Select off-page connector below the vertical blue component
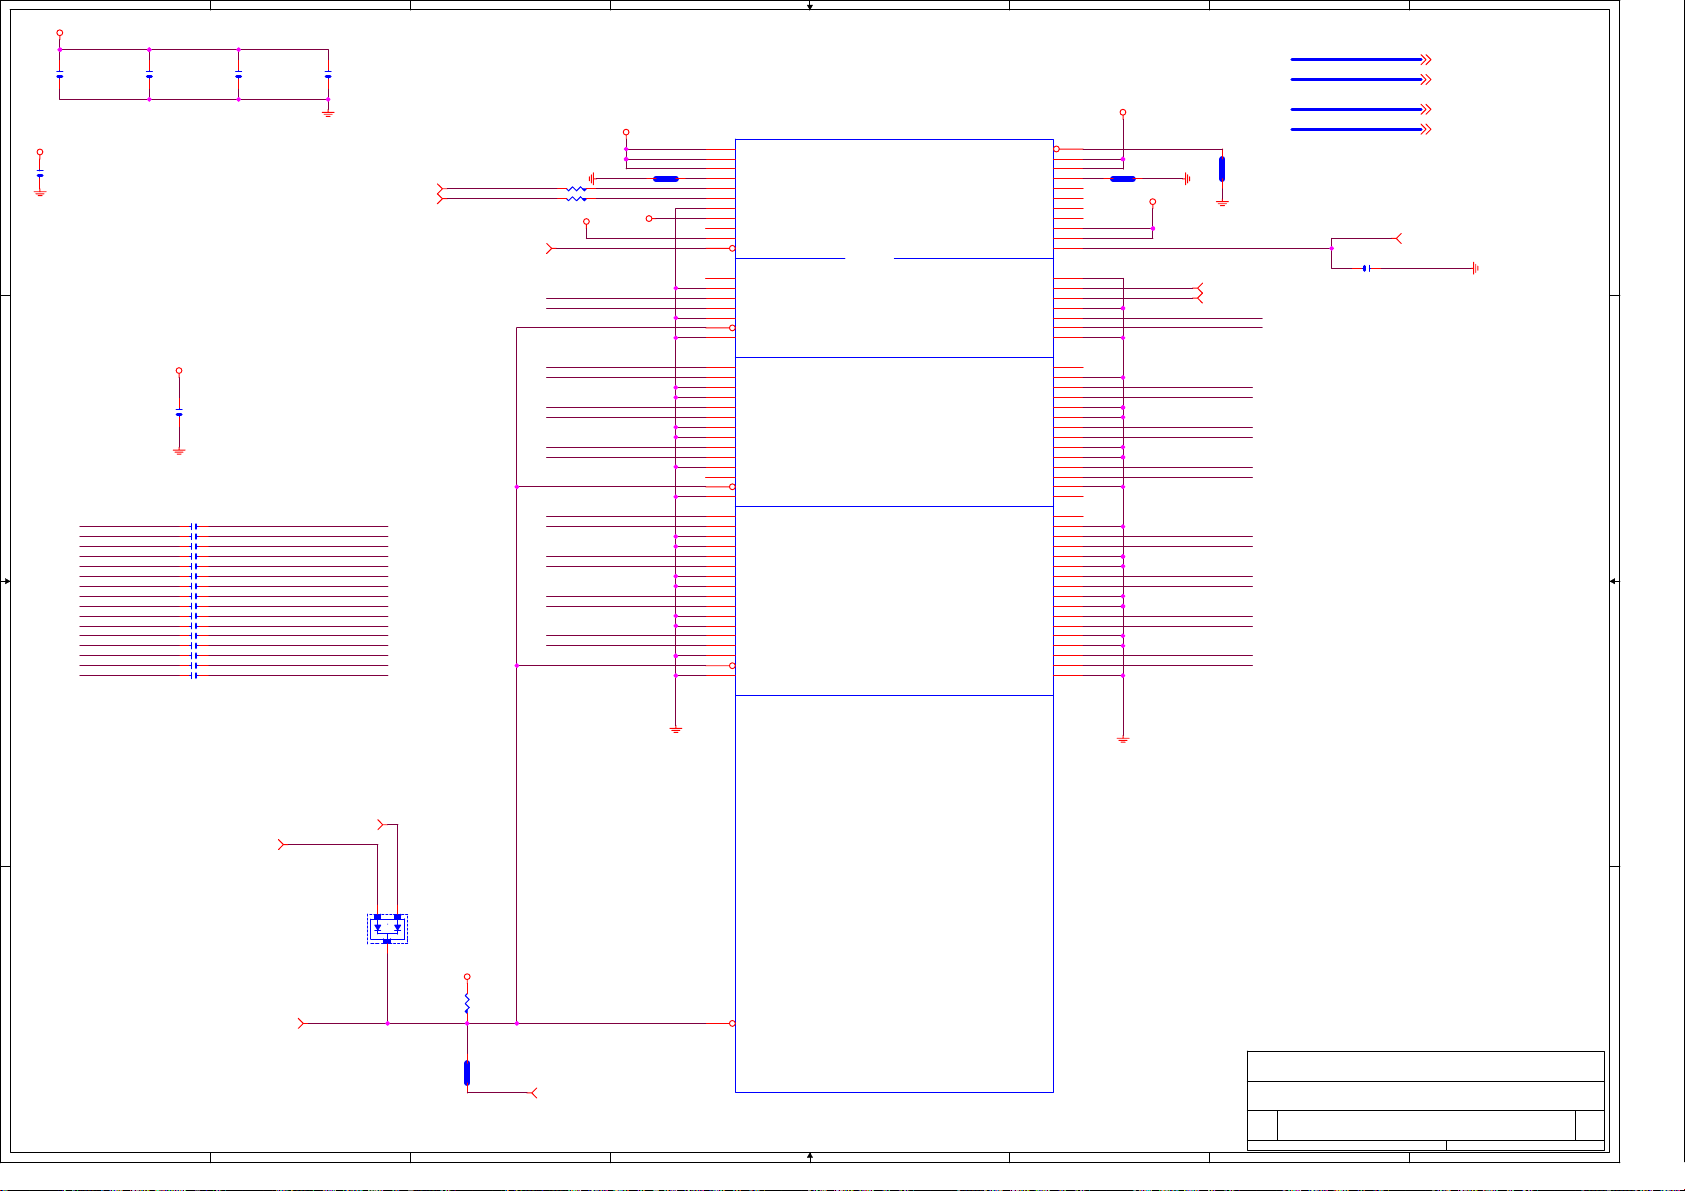 pyautogui.click(x=534, y=1093)
